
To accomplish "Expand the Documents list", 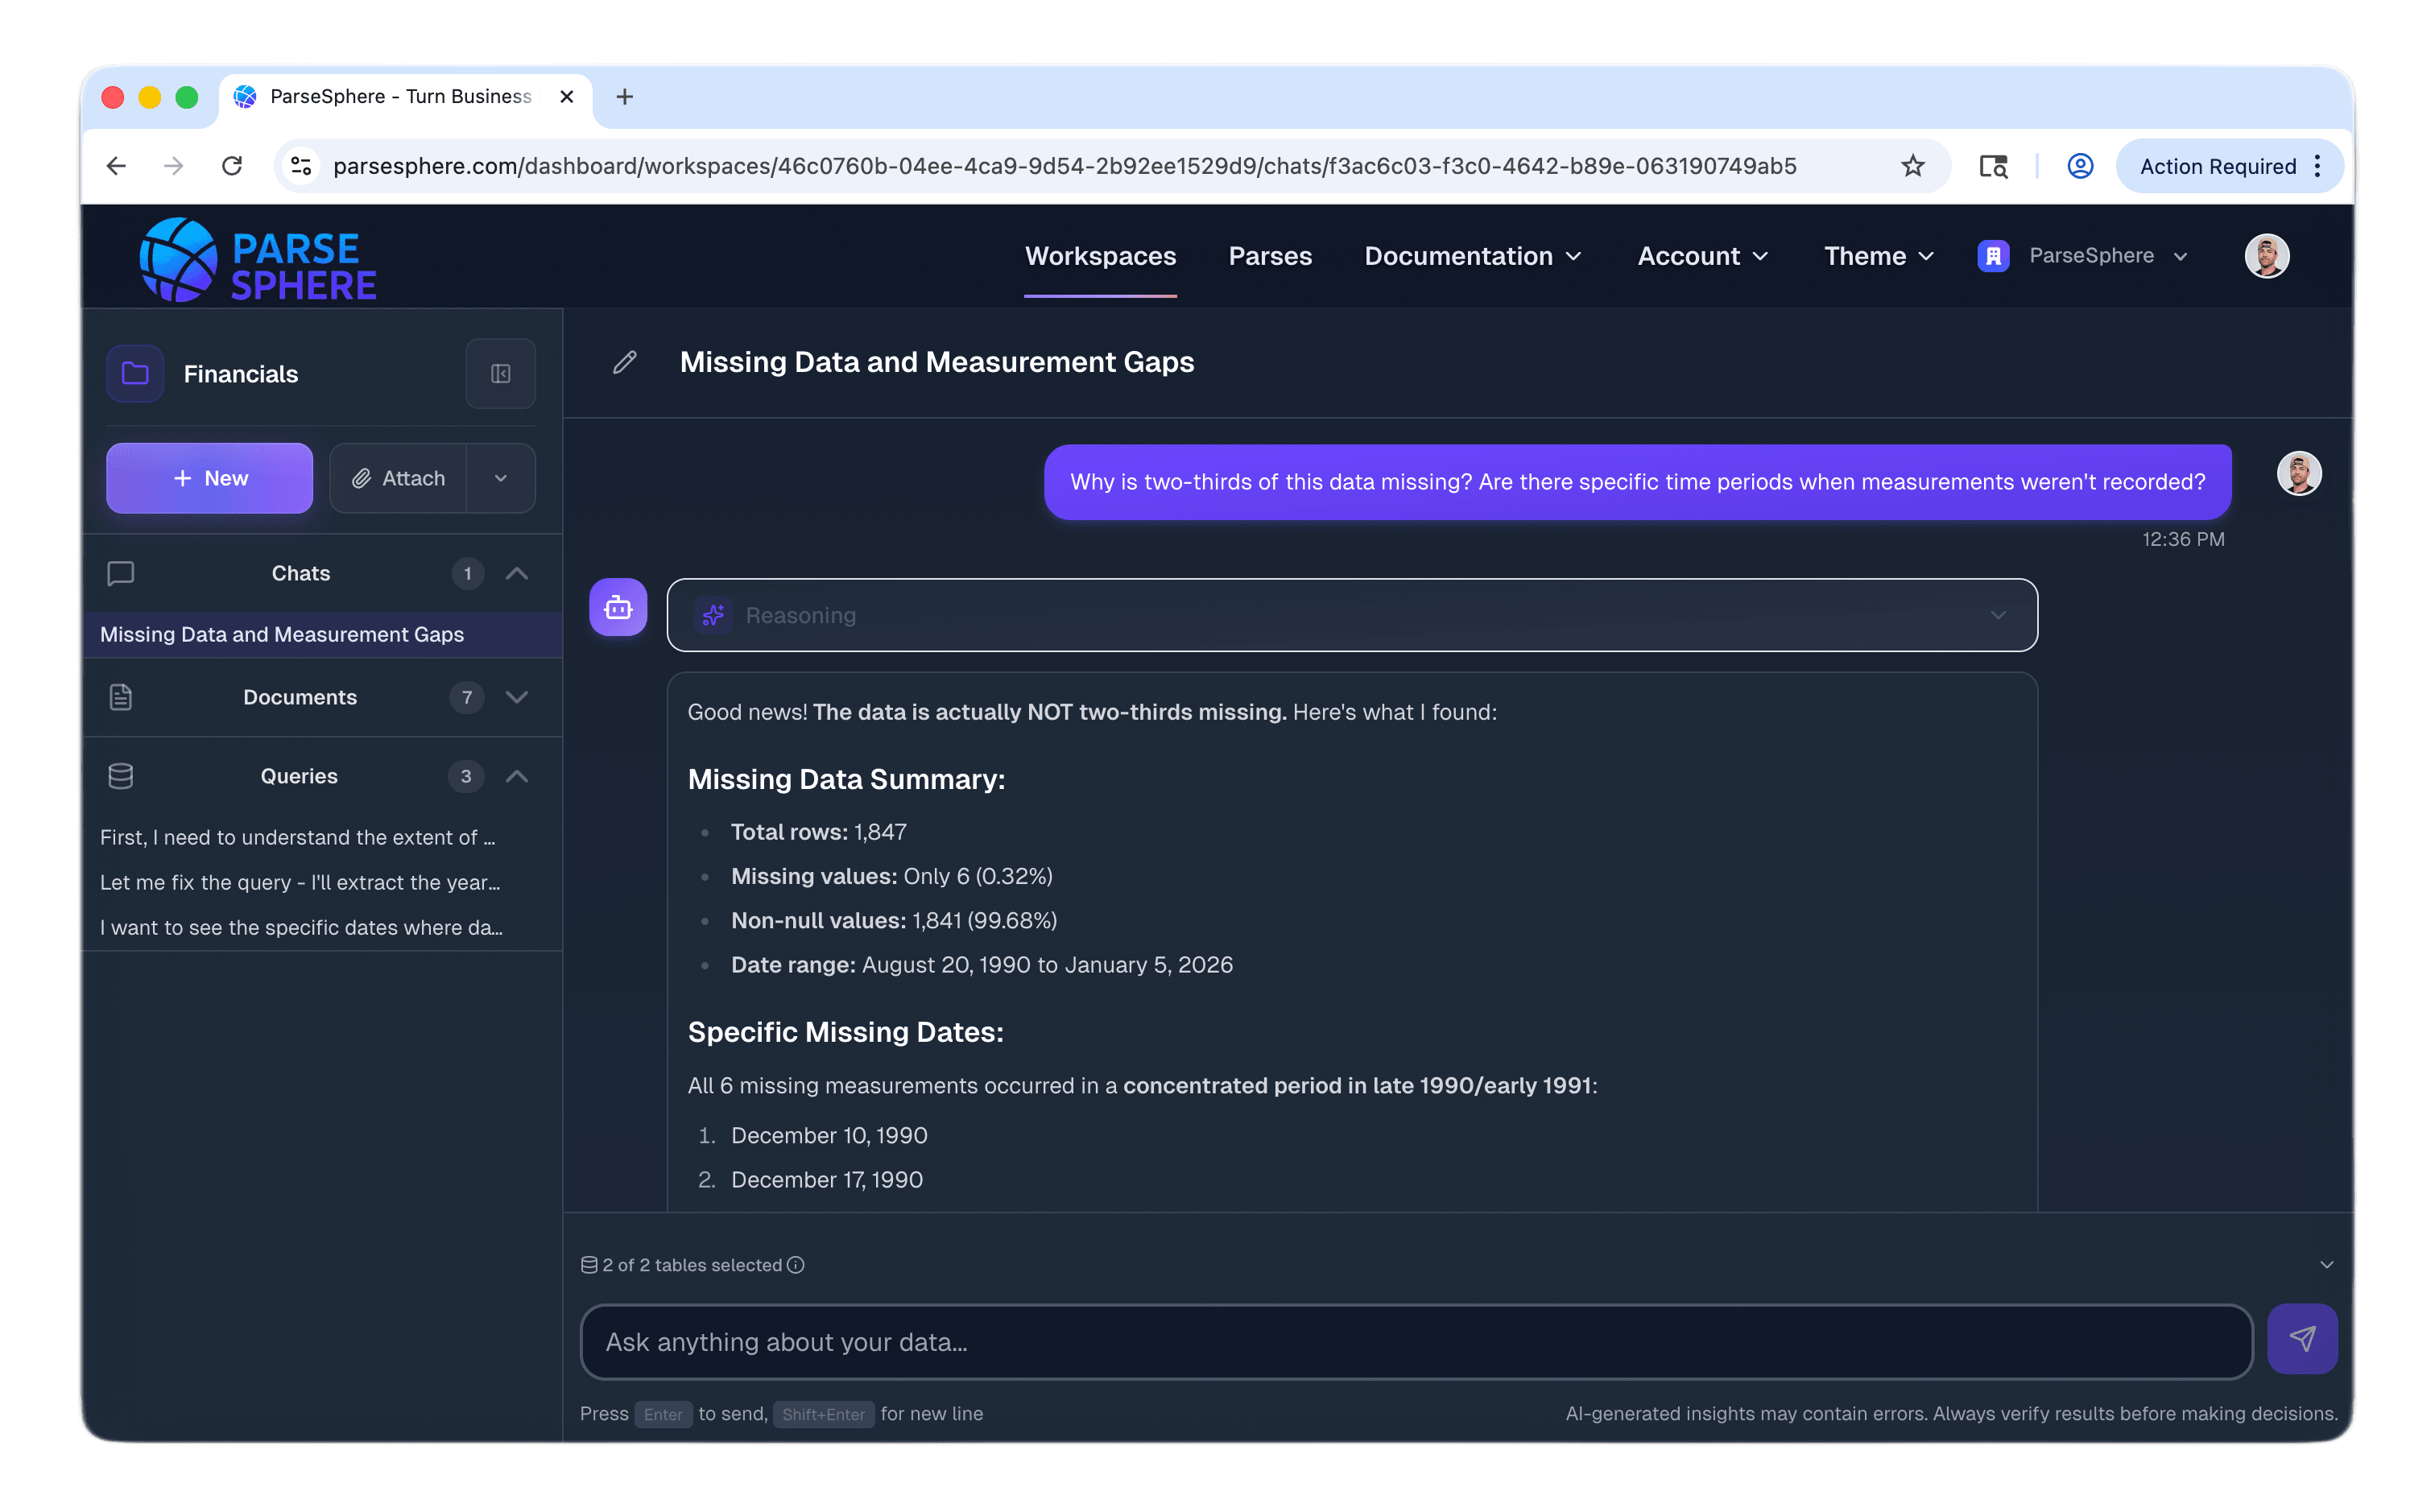I will [x=517, y=697].
